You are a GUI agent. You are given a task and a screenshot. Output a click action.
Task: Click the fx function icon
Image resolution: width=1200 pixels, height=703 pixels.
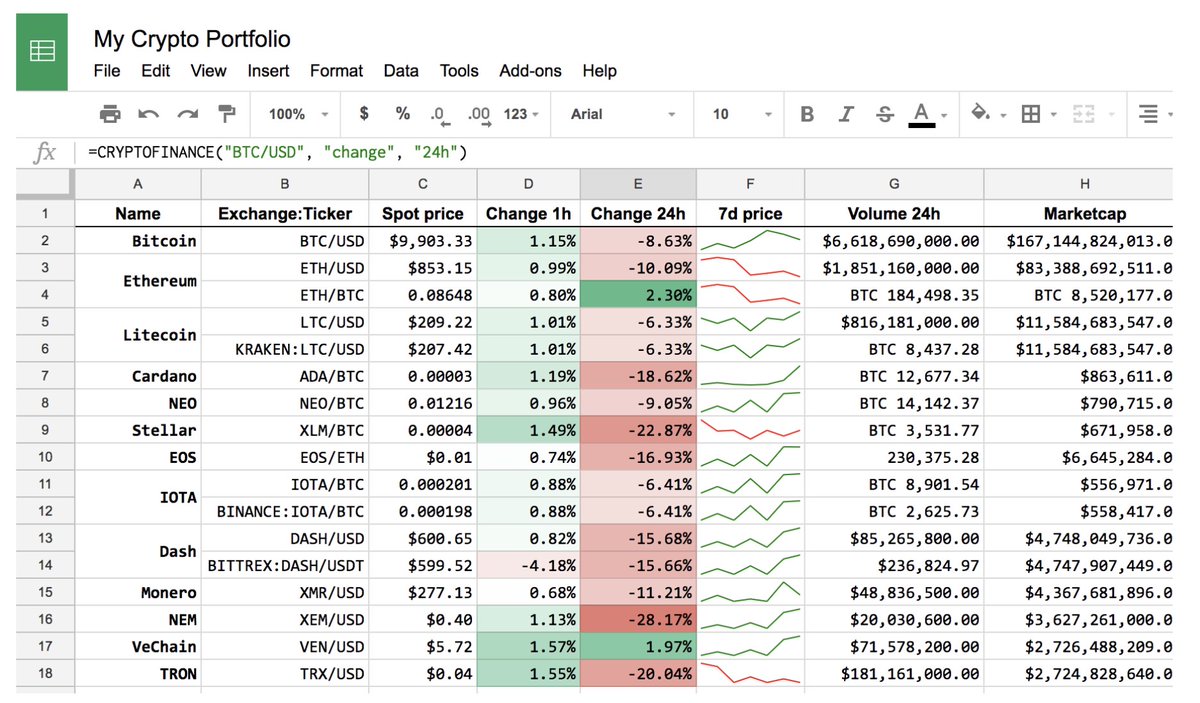45,153
